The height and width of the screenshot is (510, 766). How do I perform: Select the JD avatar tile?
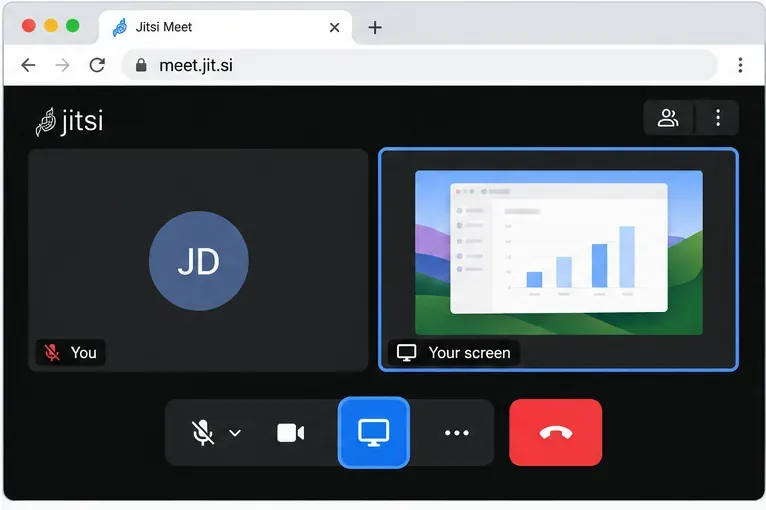coord(198,260)
